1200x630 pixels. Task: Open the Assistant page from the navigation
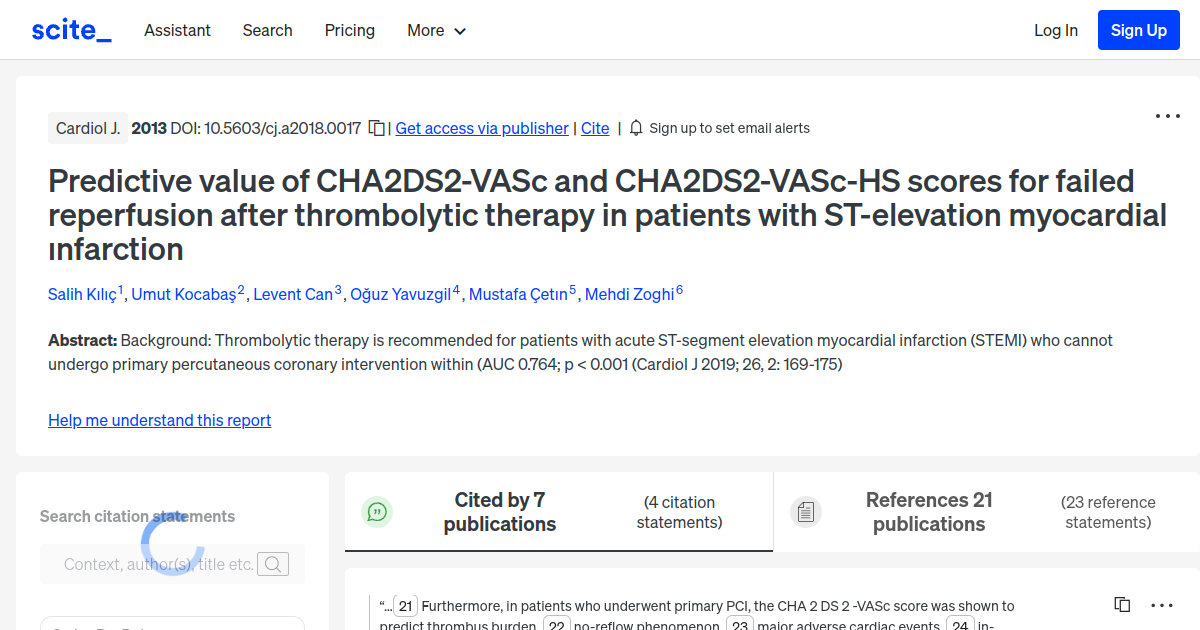tap(177, 30)
